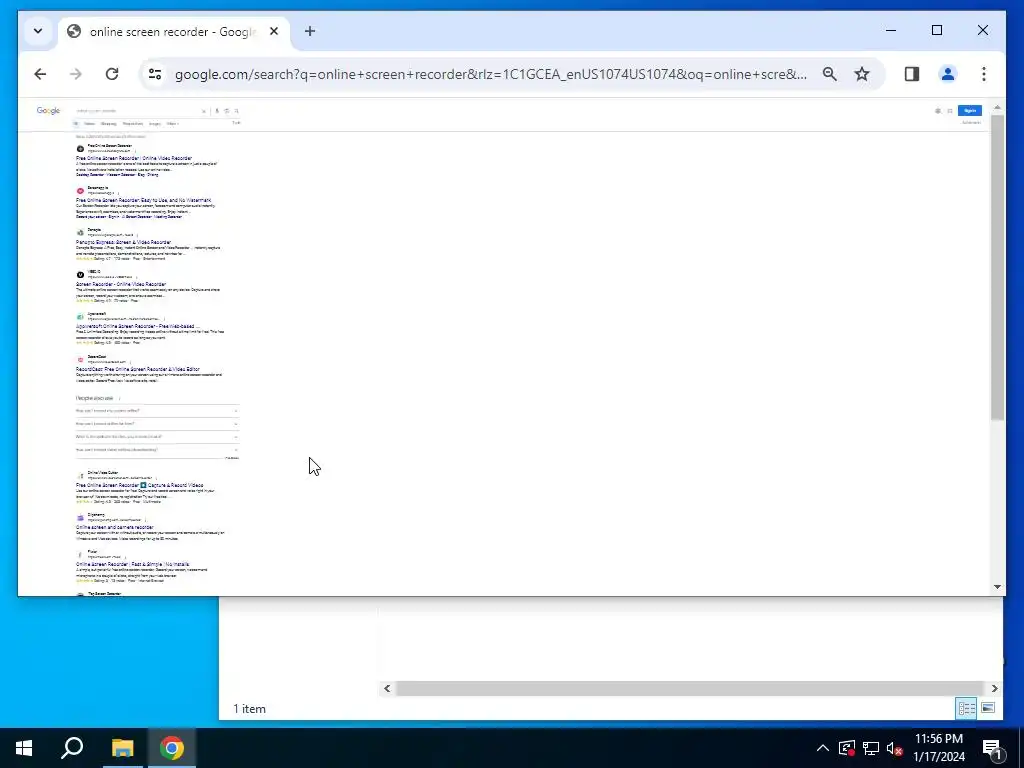The image size is (1024, 768).
Task: Show hidden system tray icons
Action: point(823,748)
